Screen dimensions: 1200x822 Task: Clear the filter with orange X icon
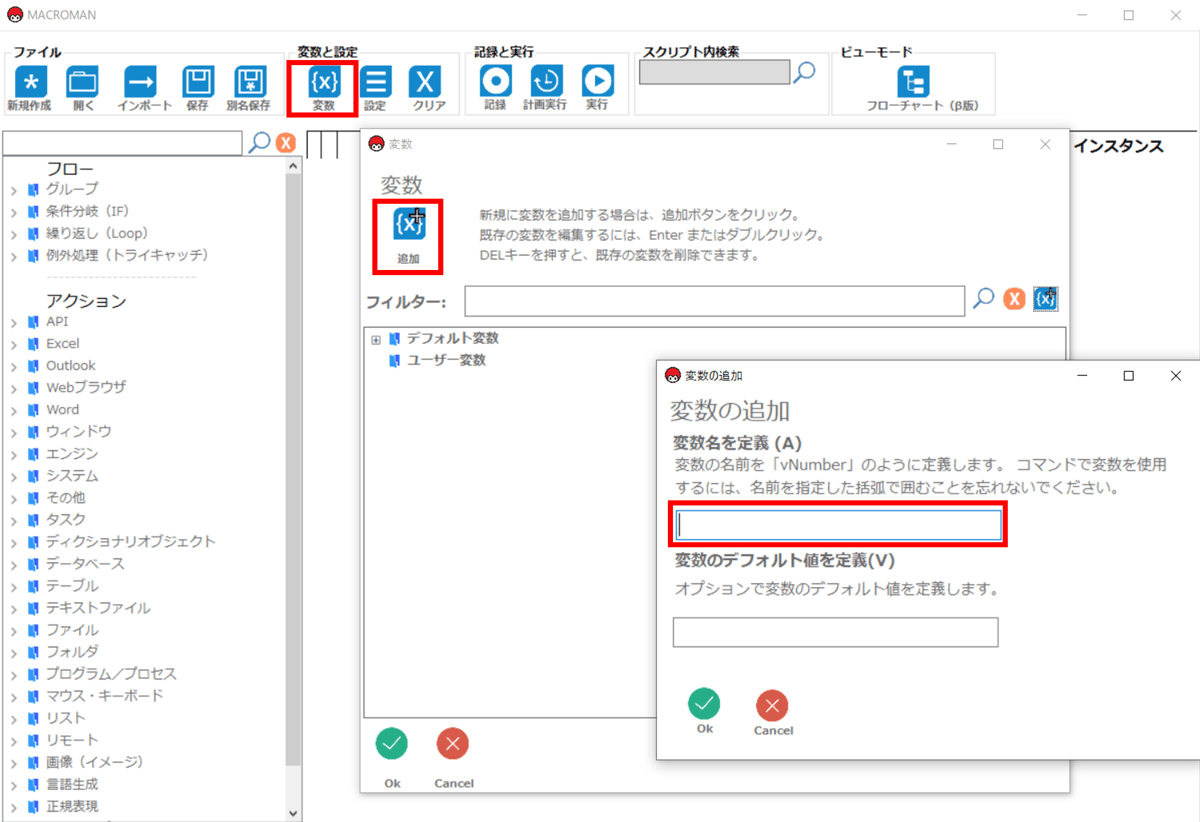pyautogui.click(x=1015, y=299)
